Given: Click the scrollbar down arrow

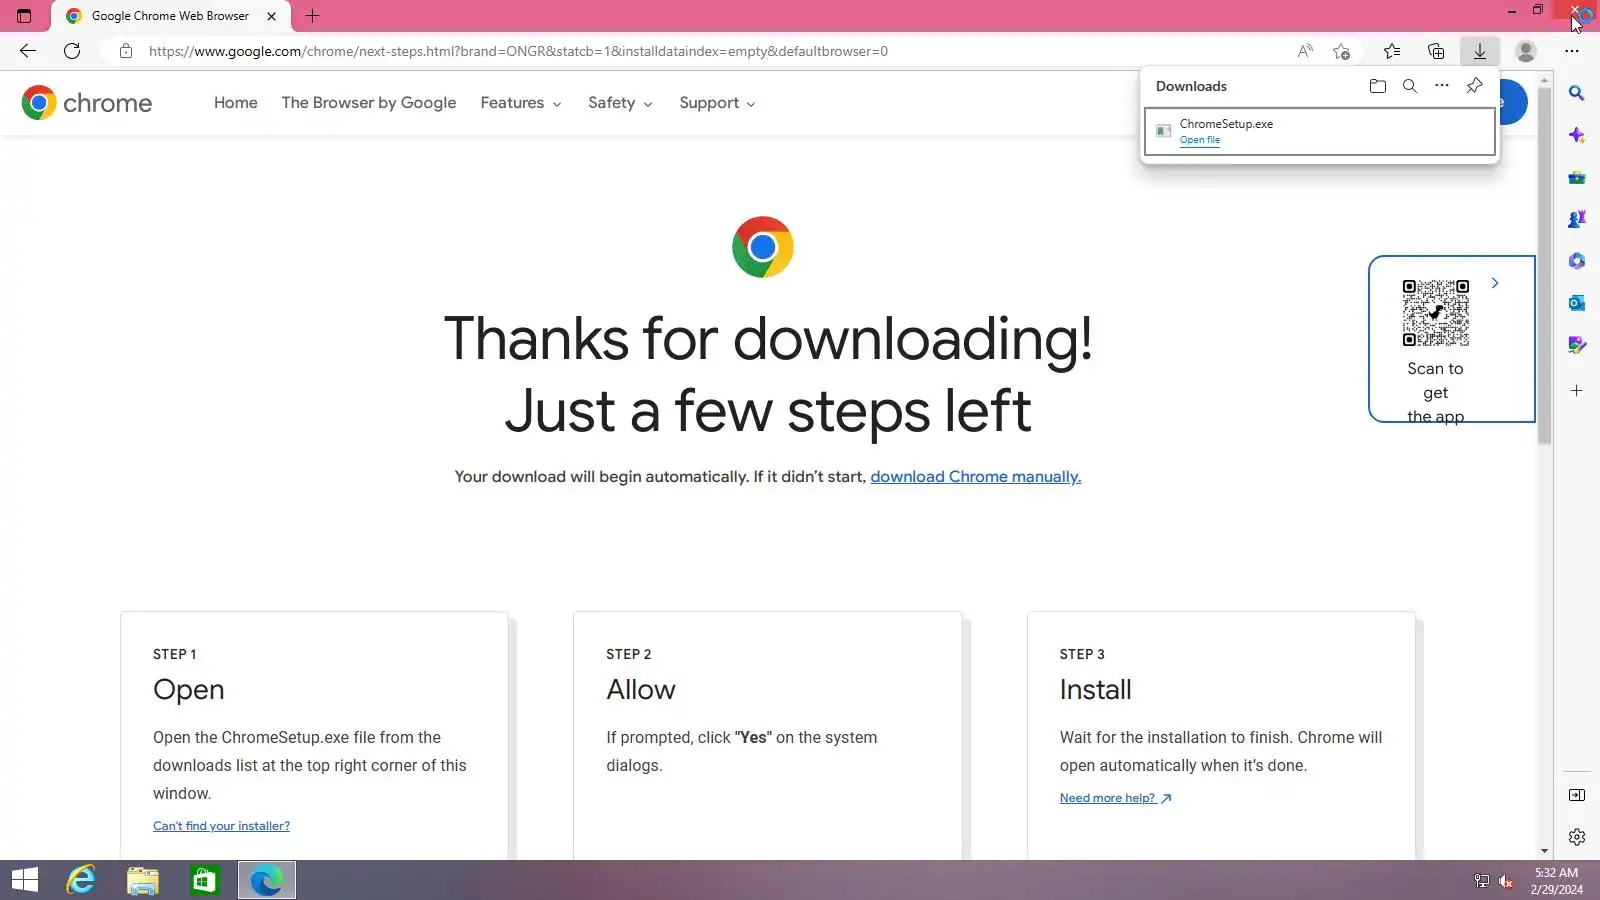Looking at the screenshot, I should pyautogui.click(x=1545, y=851).
